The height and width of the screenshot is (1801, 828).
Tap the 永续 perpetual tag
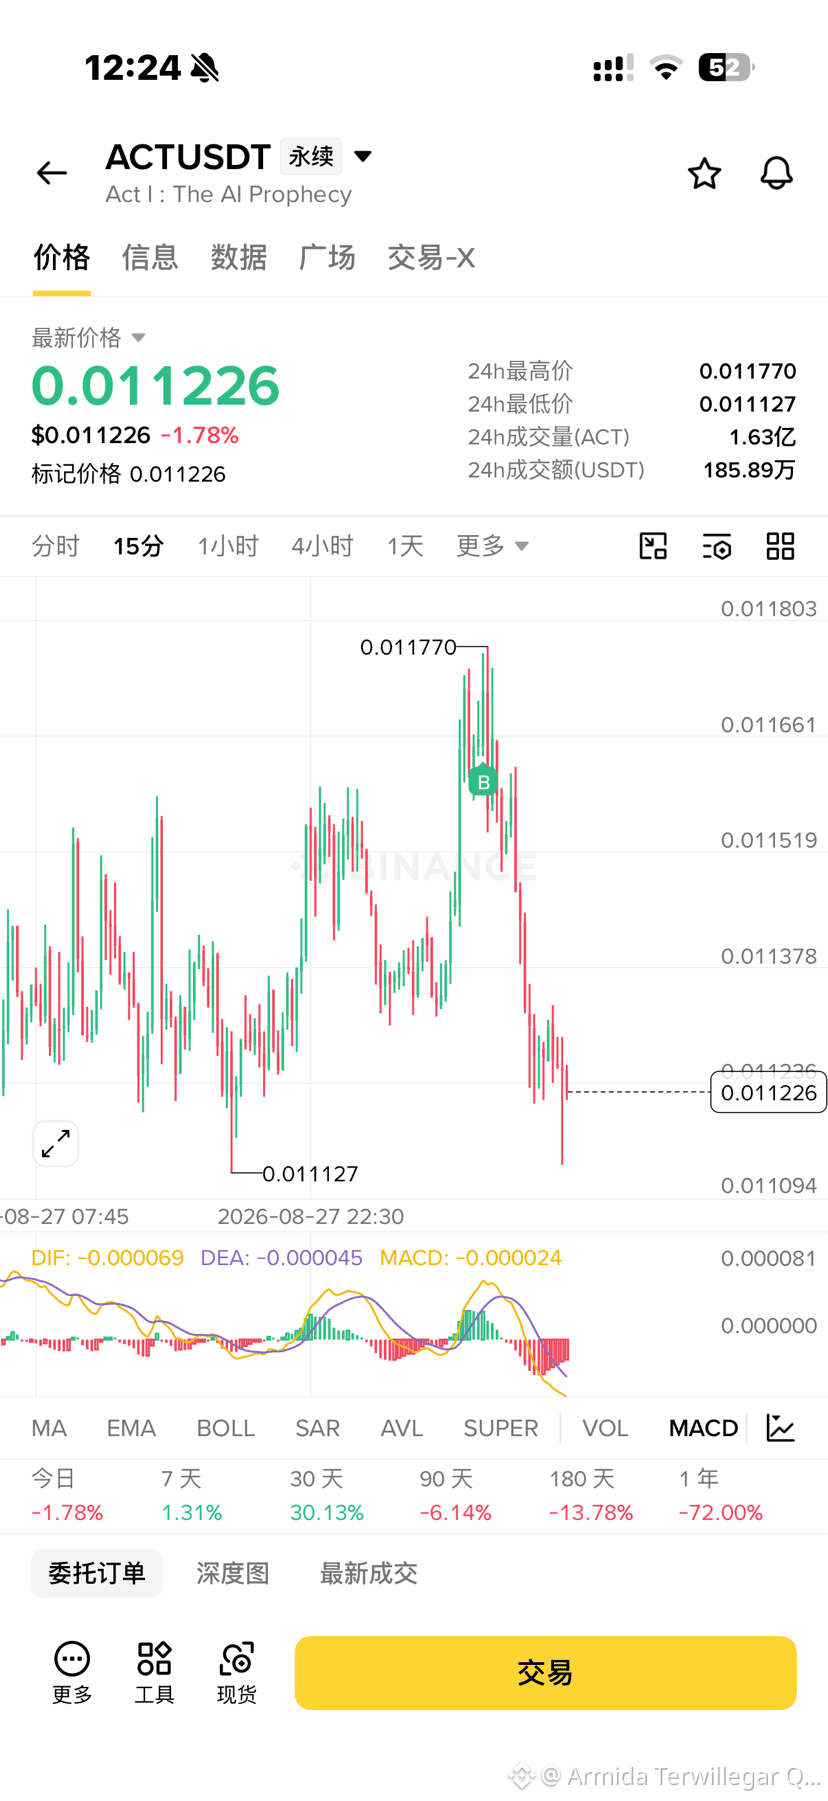(311, 156)
